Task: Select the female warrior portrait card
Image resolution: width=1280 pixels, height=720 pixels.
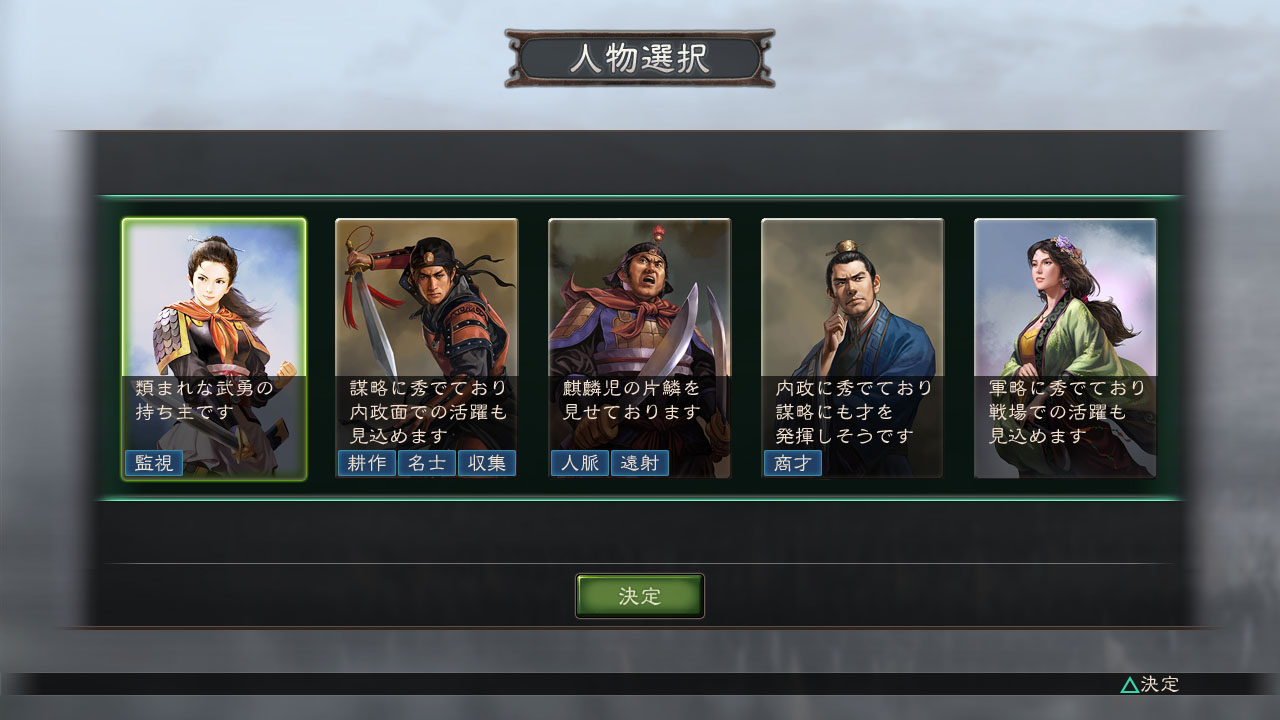Action: coord(214,349)
